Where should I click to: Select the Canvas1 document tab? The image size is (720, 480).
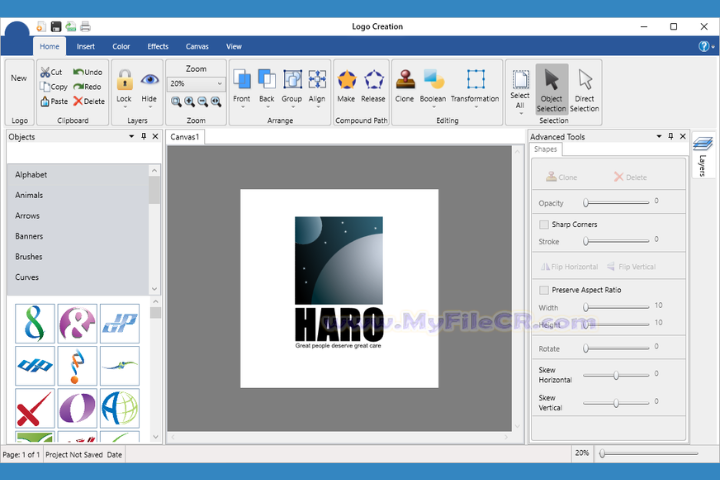point(185,137)
